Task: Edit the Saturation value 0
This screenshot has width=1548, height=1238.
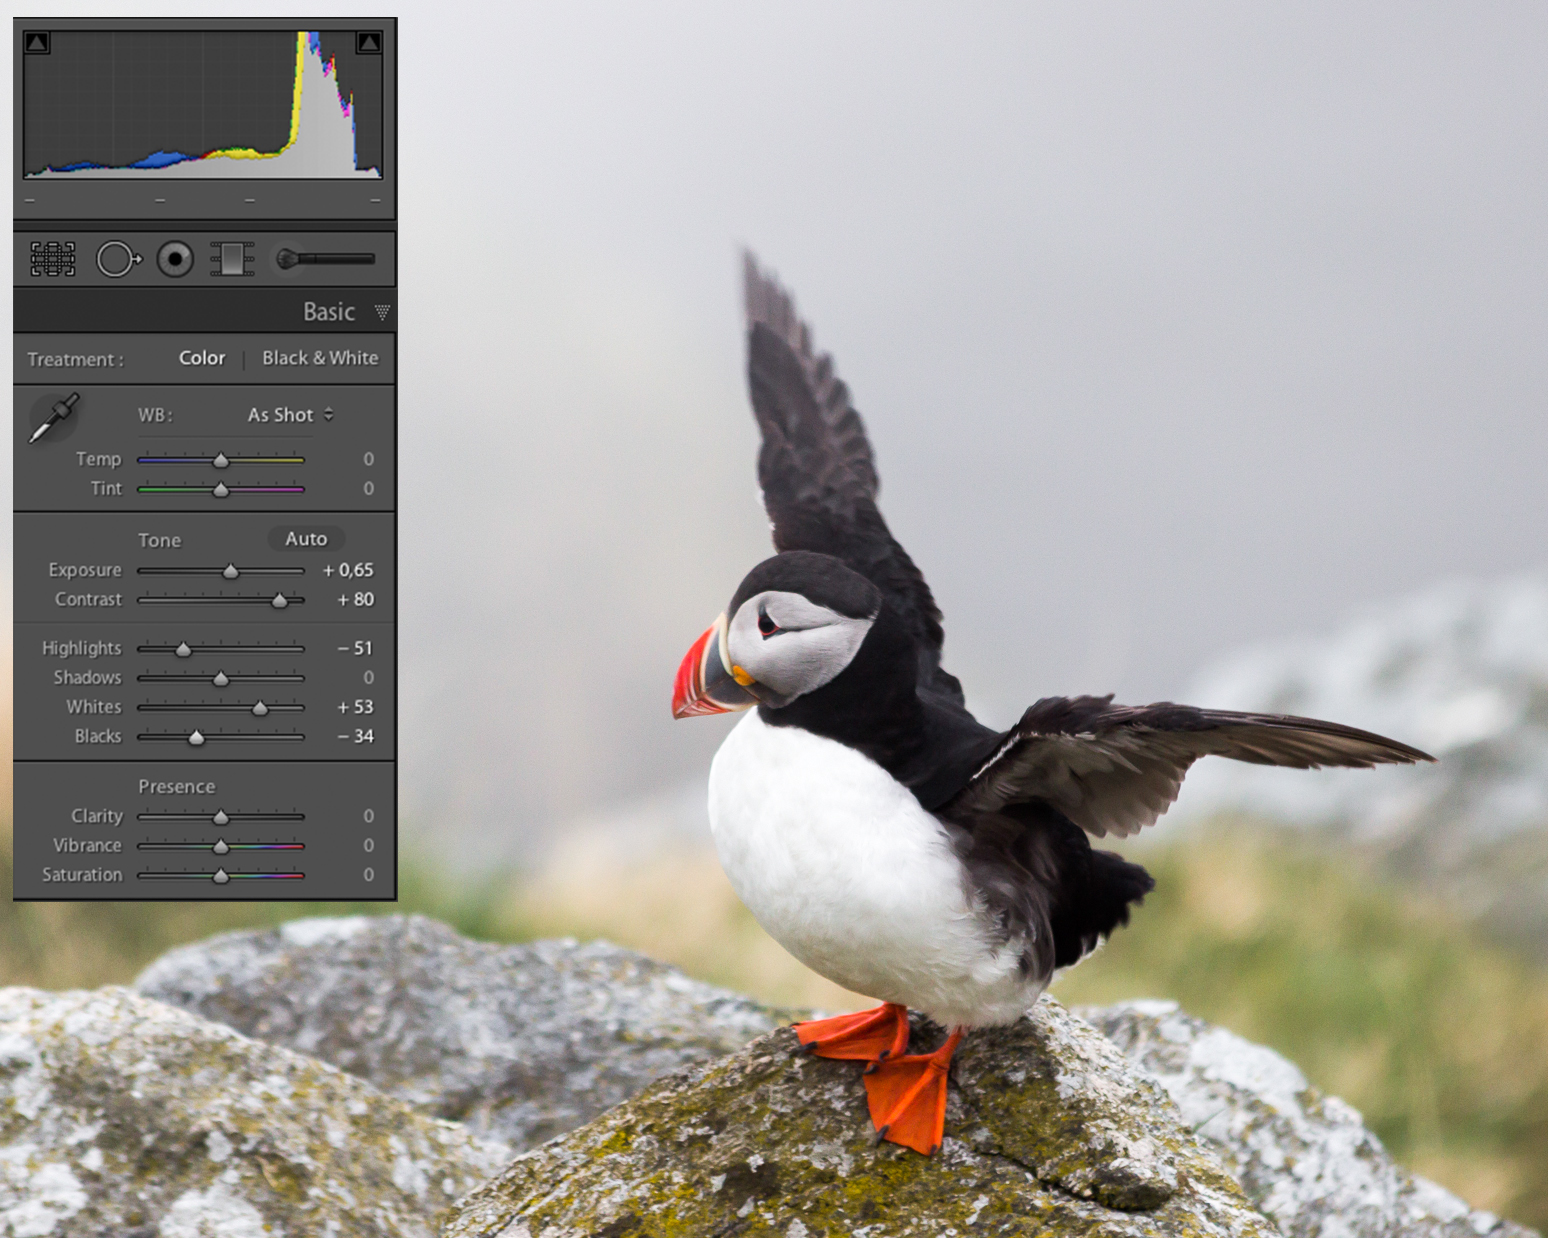Action: point(368,874)
